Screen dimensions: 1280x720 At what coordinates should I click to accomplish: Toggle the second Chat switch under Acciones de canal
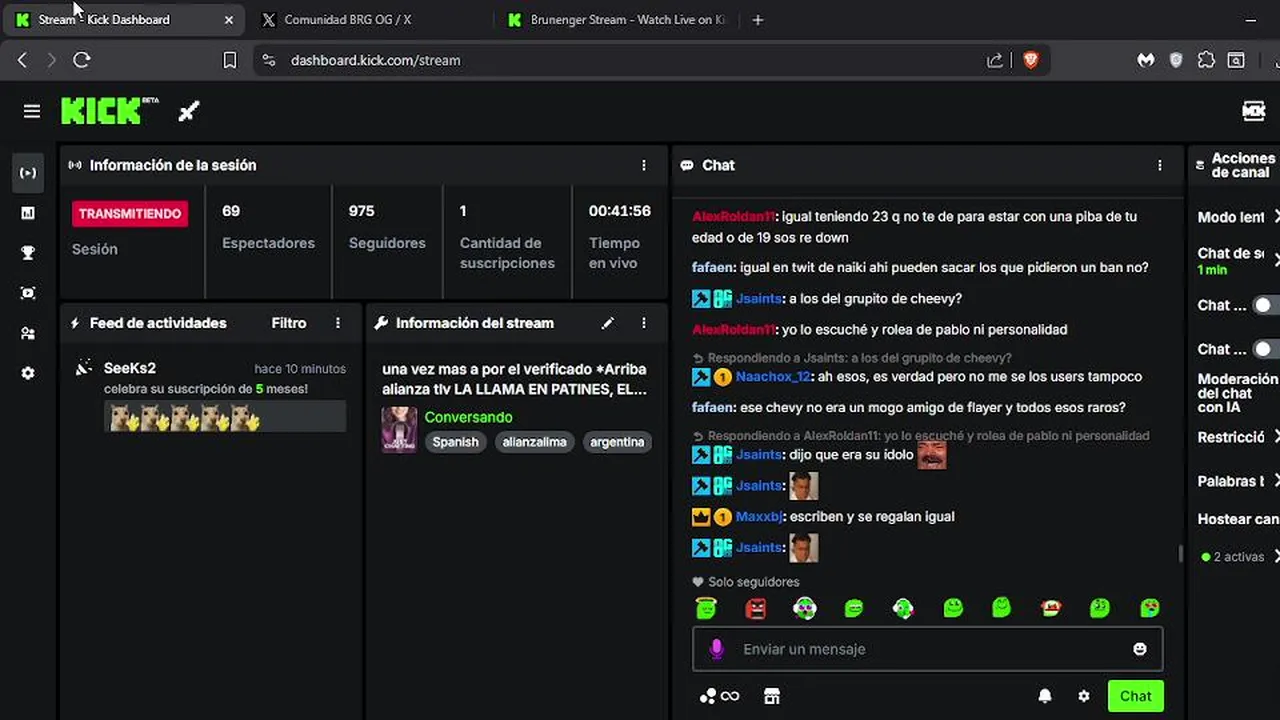tap(1266, 349)
